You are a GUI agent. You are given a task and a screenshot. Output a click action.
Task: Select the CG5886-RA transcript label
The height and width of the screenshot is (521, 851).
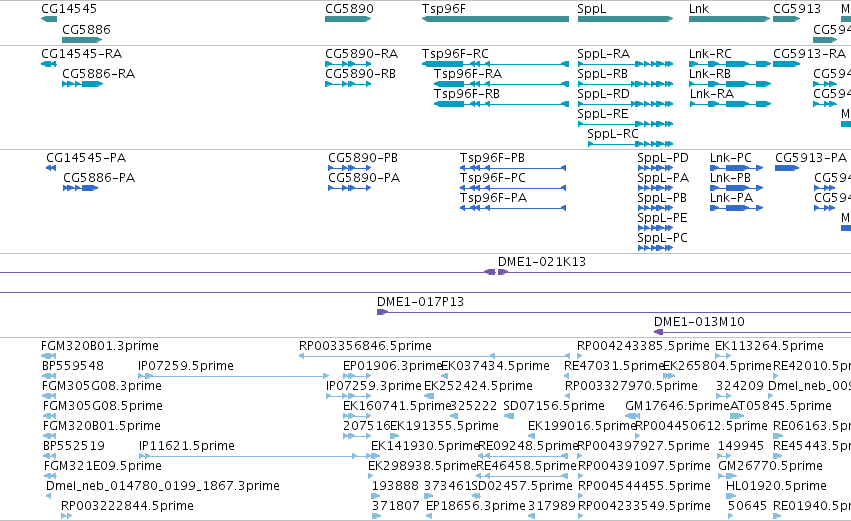[99, 74]
